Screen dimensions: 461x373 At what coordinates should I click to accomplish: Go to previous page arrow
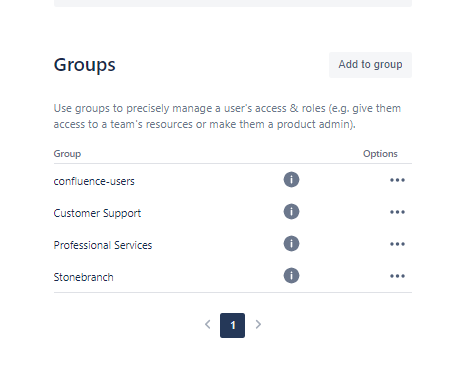[x=208, y=324]
